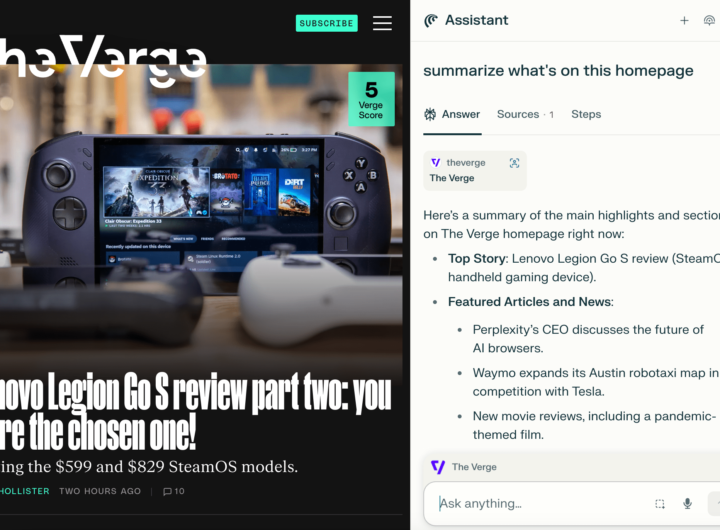Click the Ask anything input field

coord(542,504)
